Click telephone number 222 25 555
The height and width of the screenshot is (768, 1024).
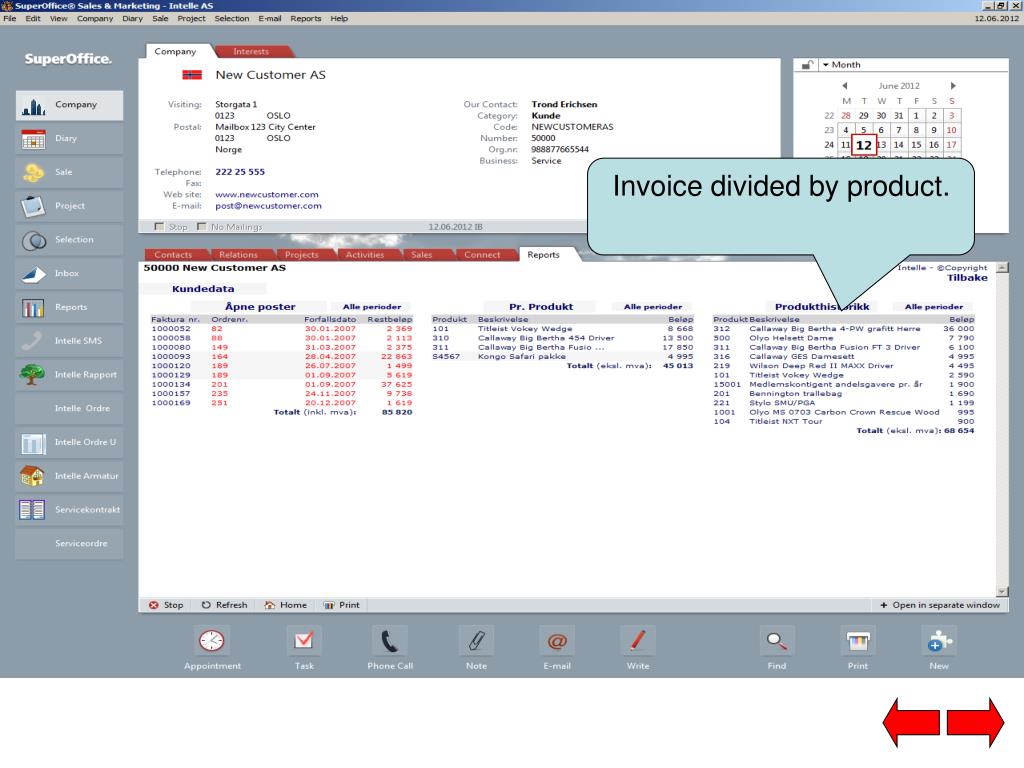click(x=240, y=172)
